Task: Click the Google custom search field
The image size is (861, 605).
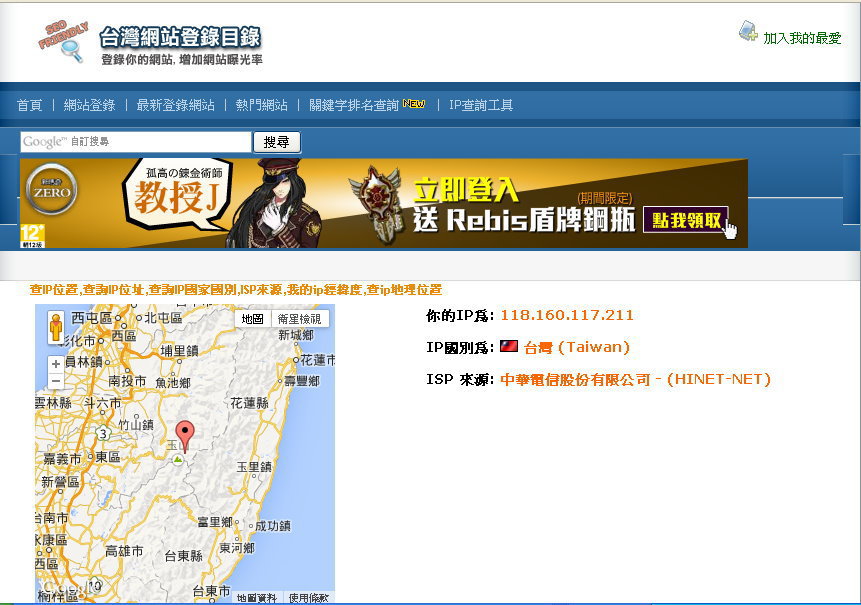Action: tap(136, 142)
